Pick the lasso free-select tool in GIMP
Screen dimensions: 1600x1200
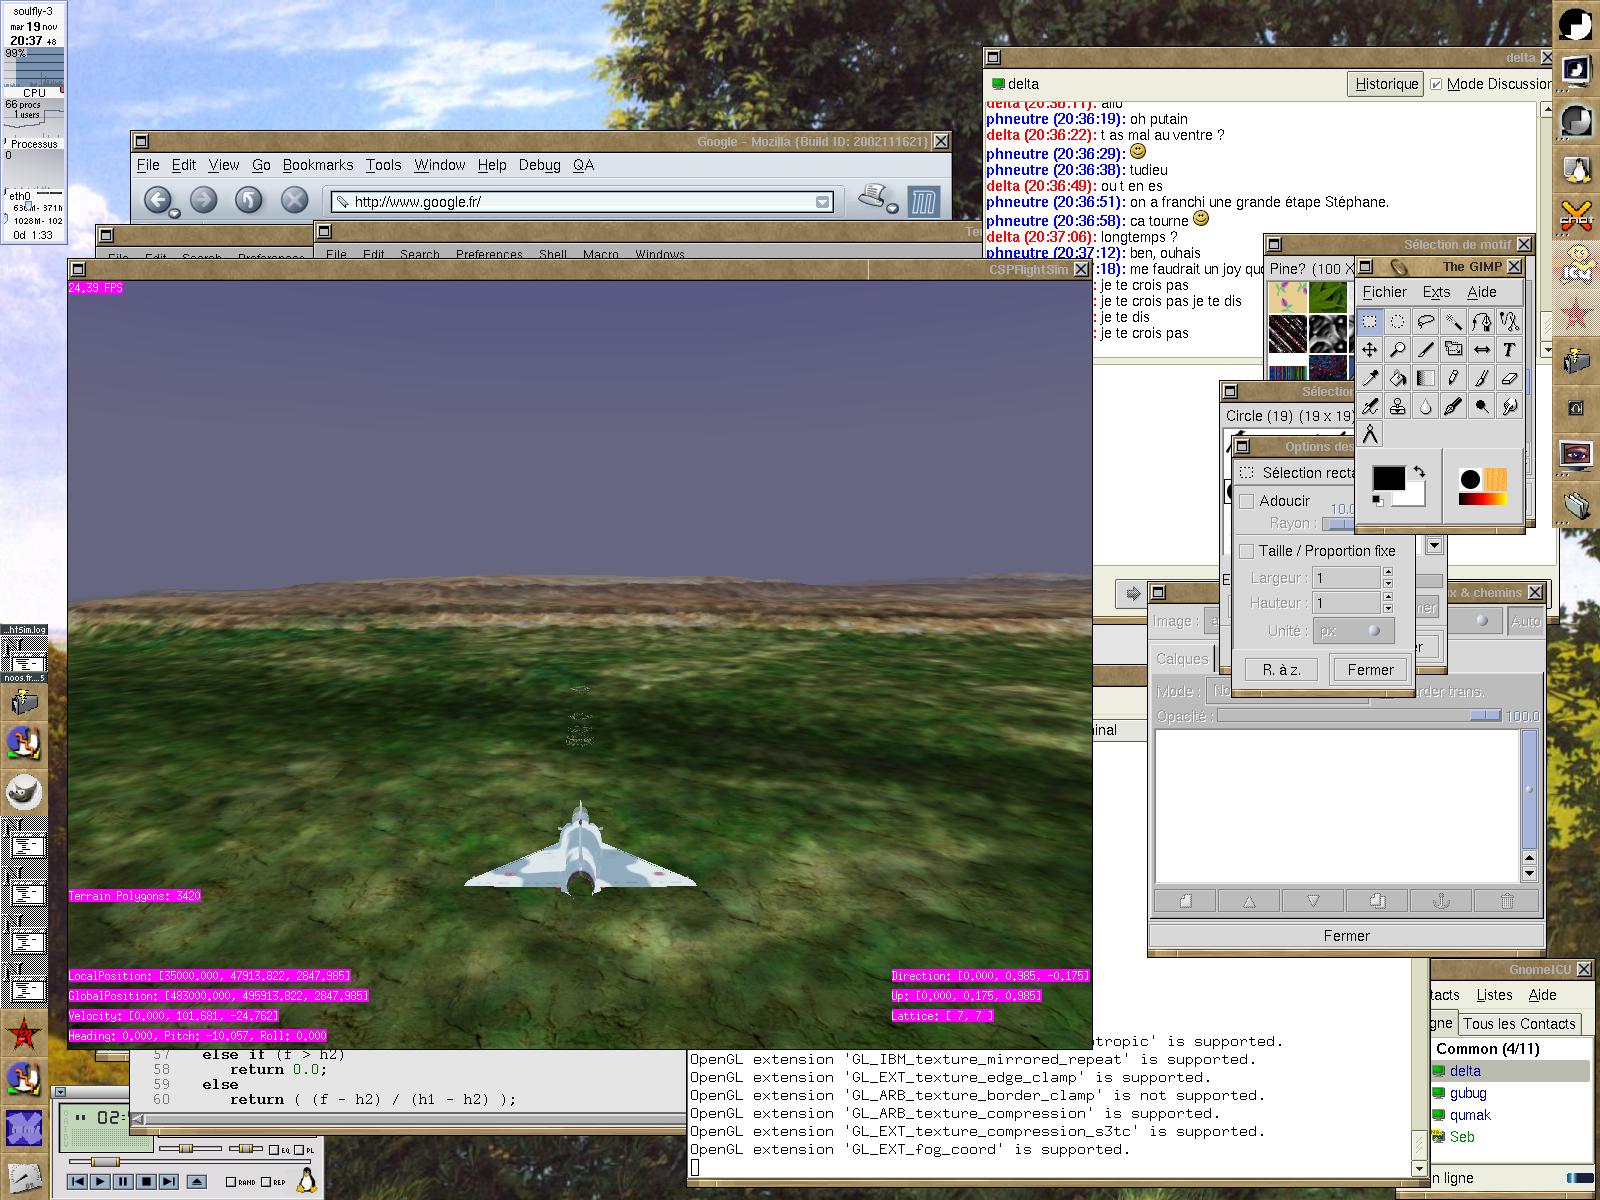(1425, 321)
